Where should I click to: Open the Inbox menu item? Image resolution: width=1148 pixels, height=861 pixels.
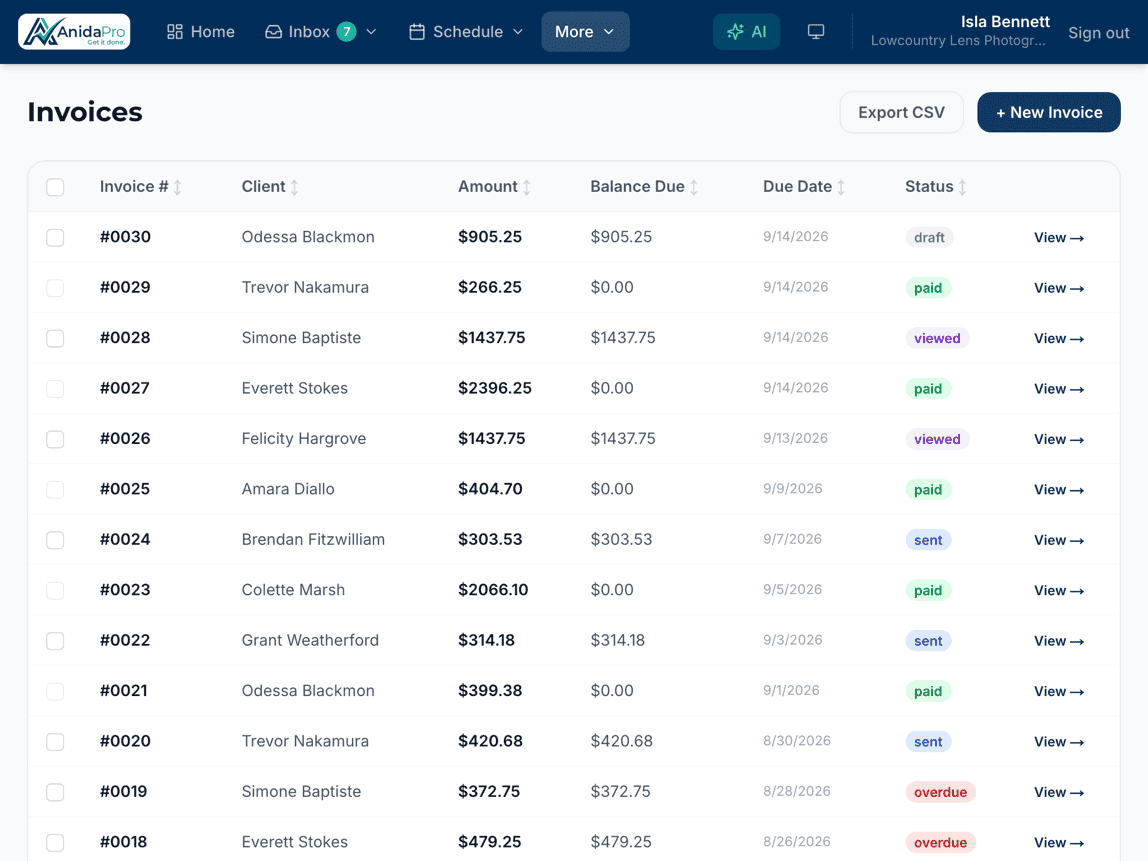coord(321,31)
